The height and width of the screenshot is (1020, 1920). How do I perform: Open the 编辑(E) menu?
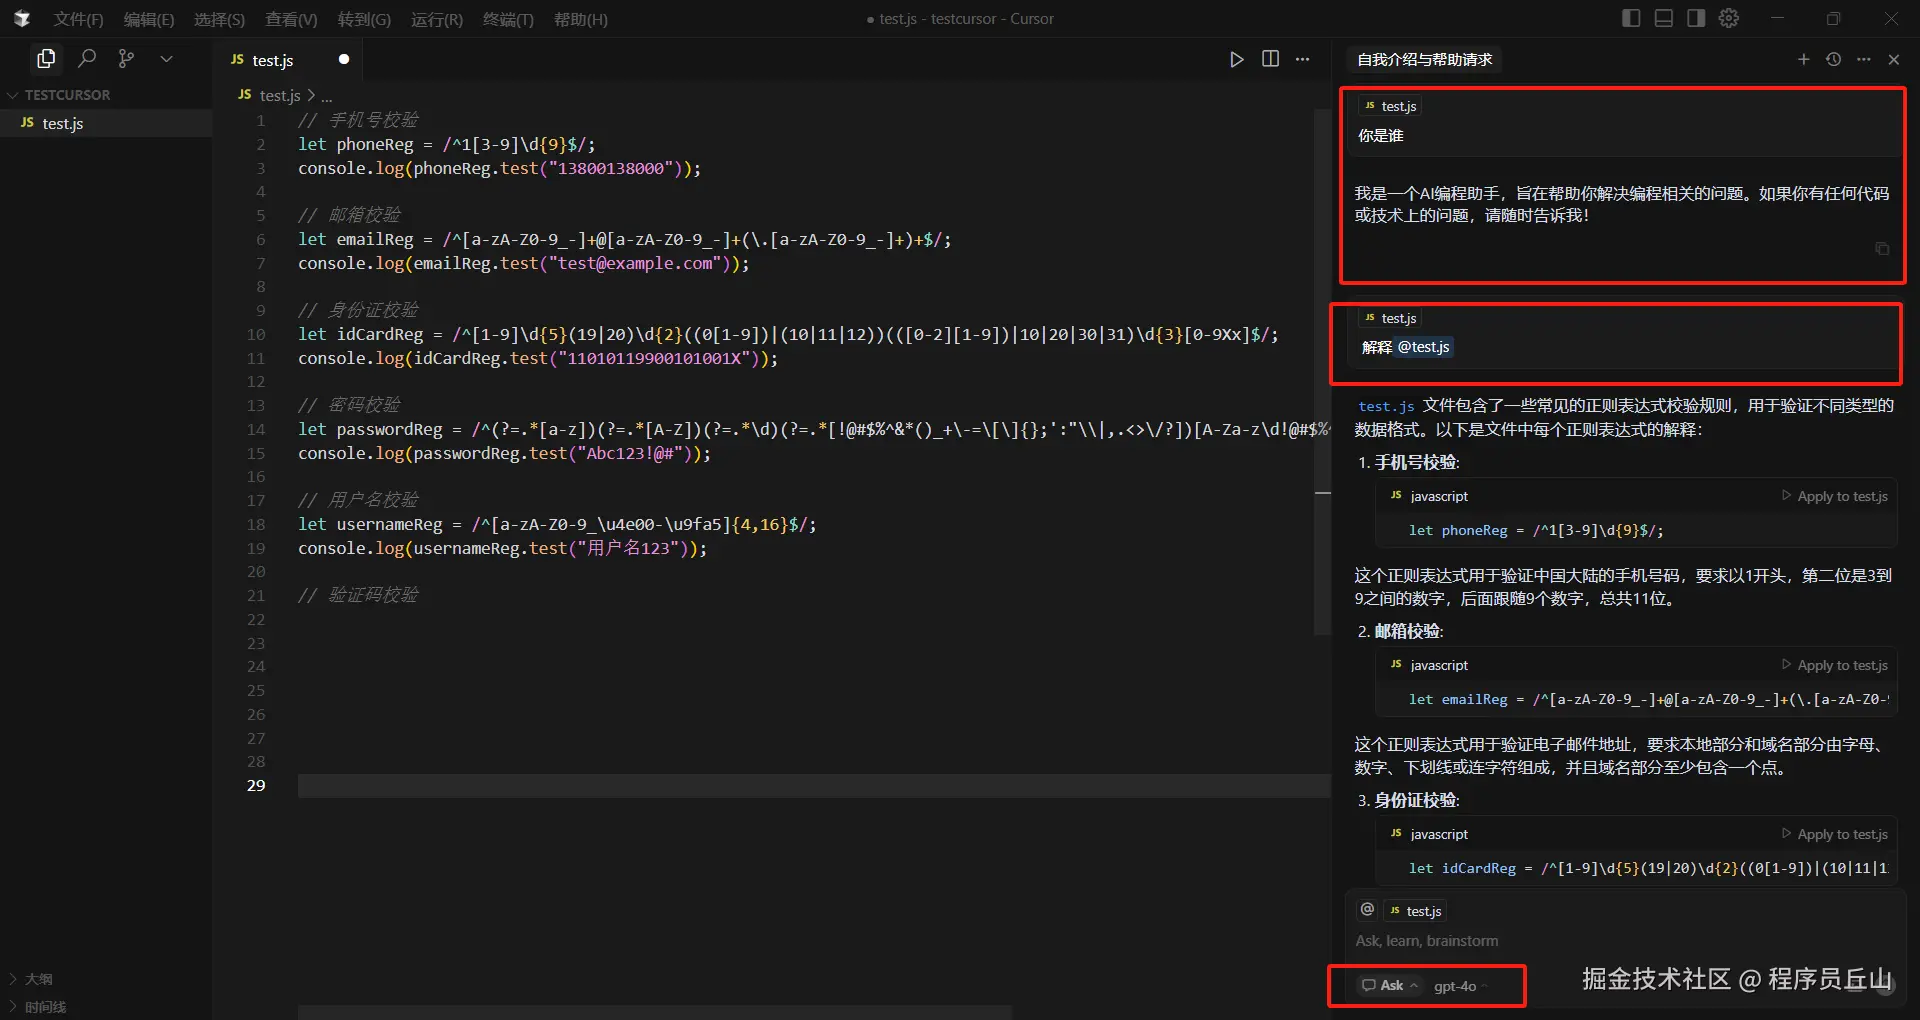[x=148, y=19]
